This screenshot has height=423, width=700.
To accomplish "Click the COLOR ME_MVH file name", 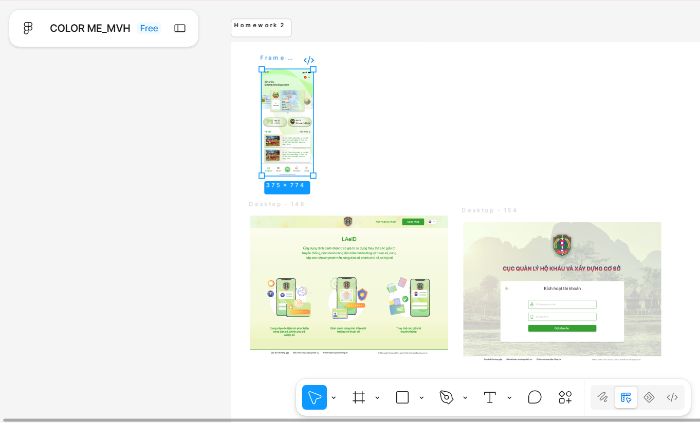I will click(x=90, y=28).
